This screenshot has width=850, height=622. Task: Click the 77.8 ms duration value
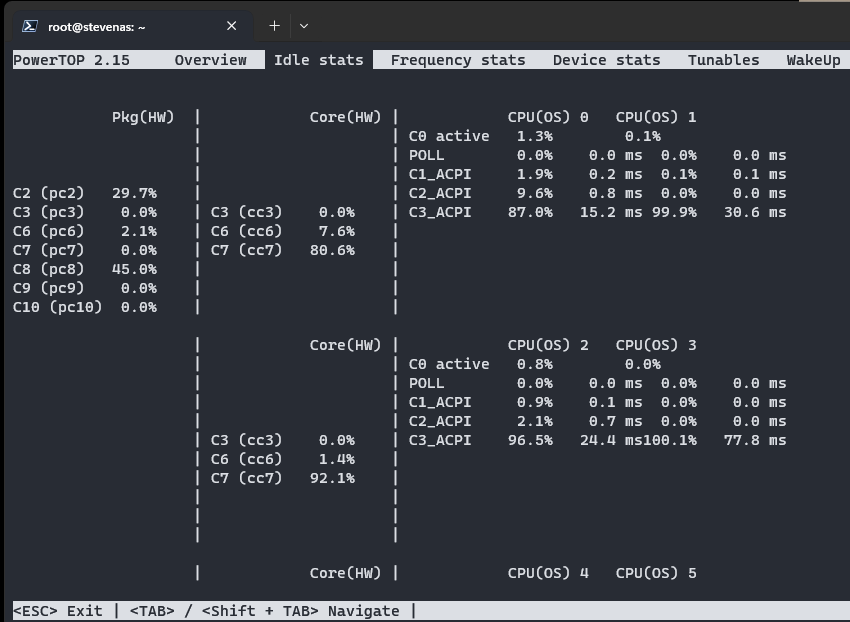755,440
